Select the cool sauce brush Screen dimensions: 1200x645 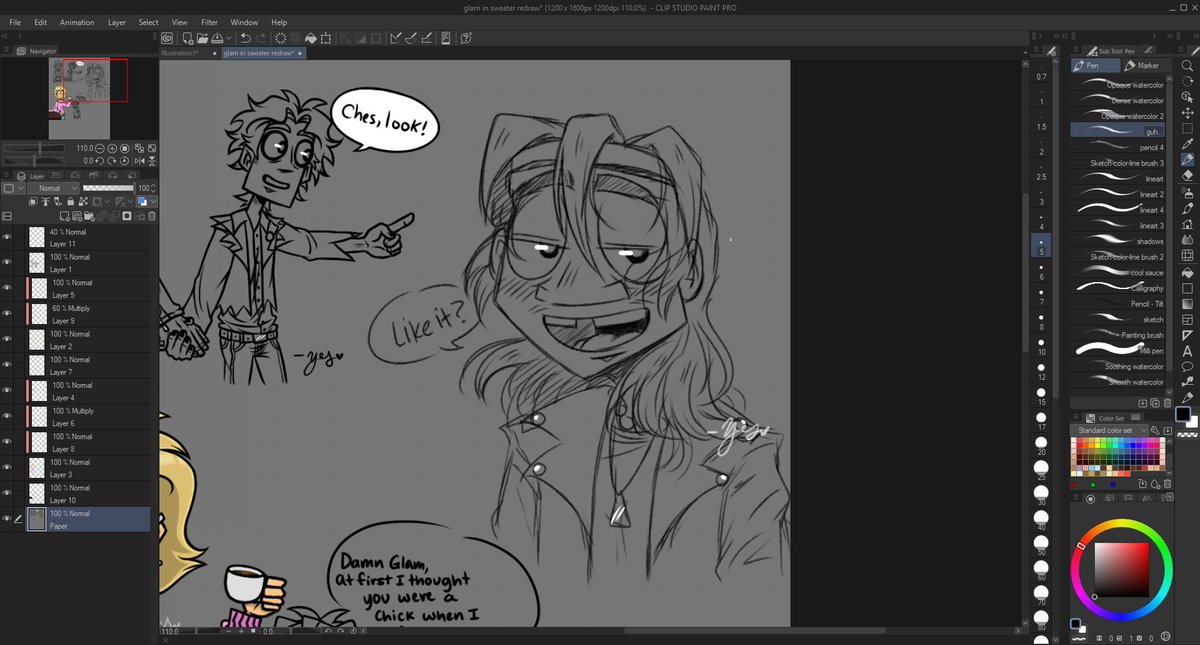tap(1118, 272)
